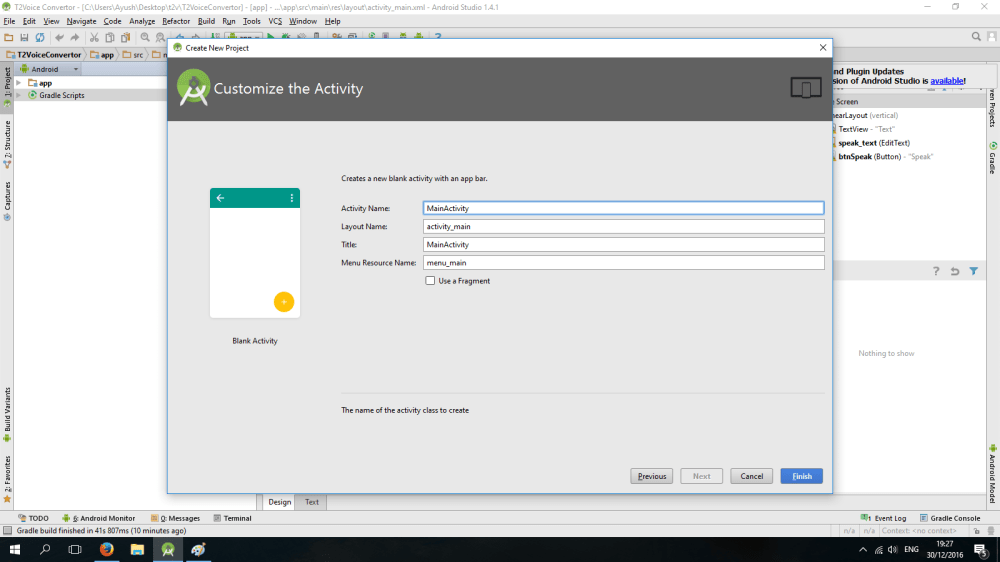Click the Finish button

(x=801, y=476)
